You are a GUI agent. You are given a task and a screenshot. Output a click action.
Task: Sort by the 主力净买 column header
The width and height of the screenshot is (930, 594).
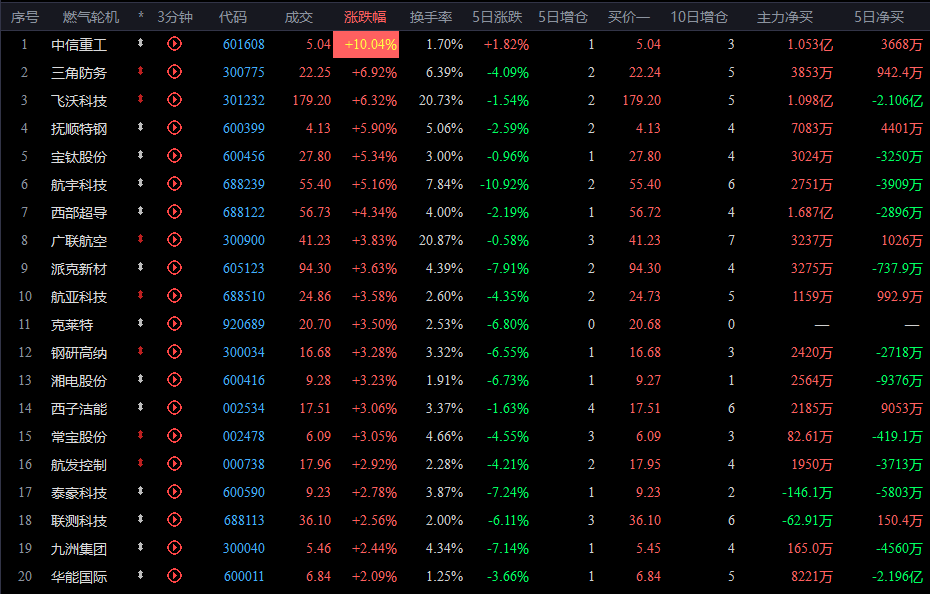coord(785,17)
